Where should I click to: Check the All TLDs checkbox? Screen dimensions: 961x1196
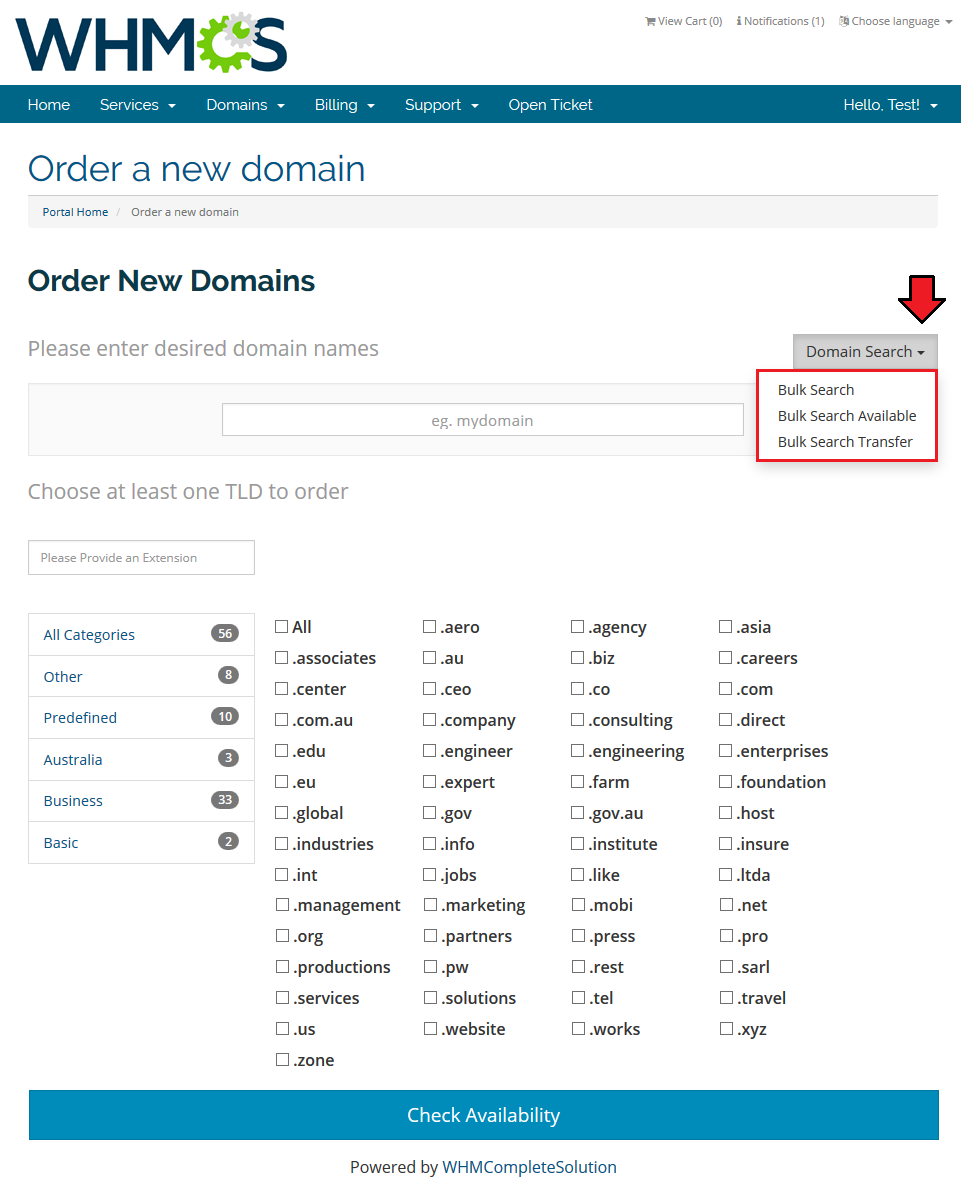point(281,626)
